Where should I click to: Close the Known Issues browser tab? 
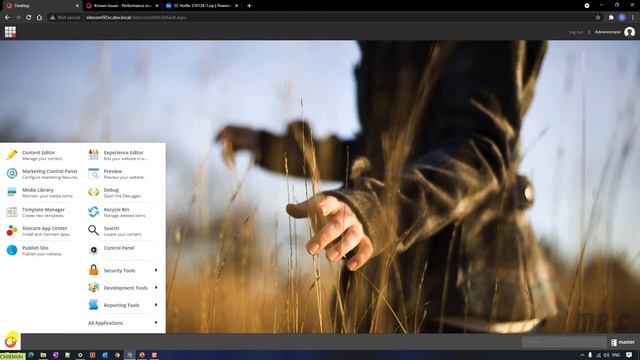click(157, 6)
